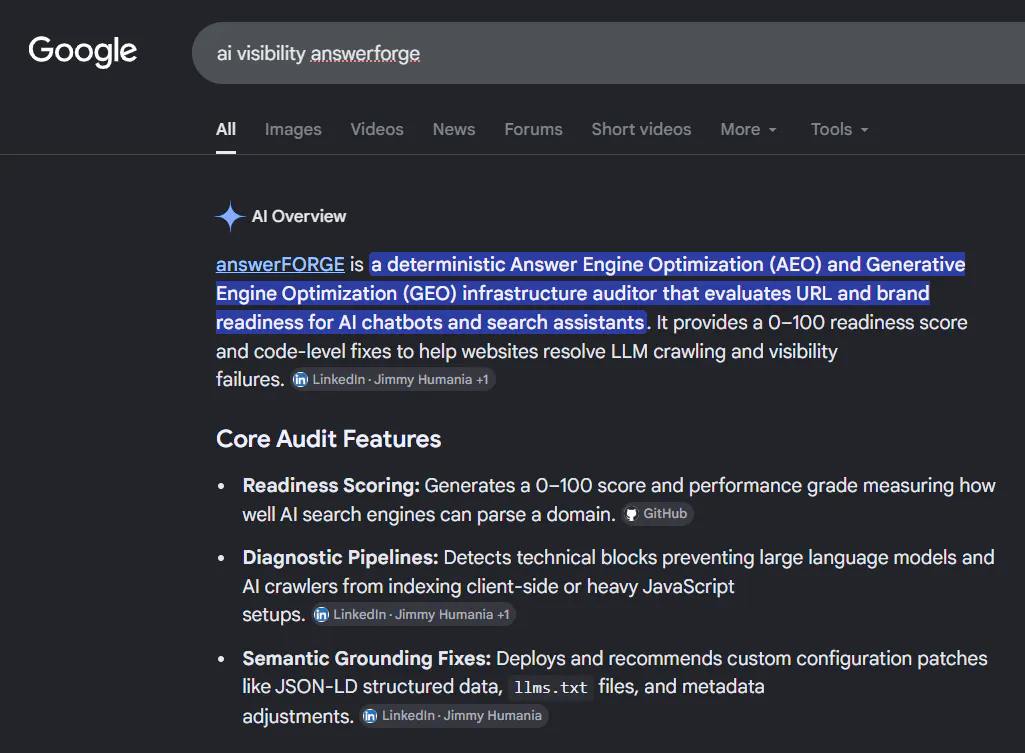Open LinkedIn Jimmy Humania +1 citation after 'failures.'
This screenshot has height=753, width=1025.
coord(392,379)
